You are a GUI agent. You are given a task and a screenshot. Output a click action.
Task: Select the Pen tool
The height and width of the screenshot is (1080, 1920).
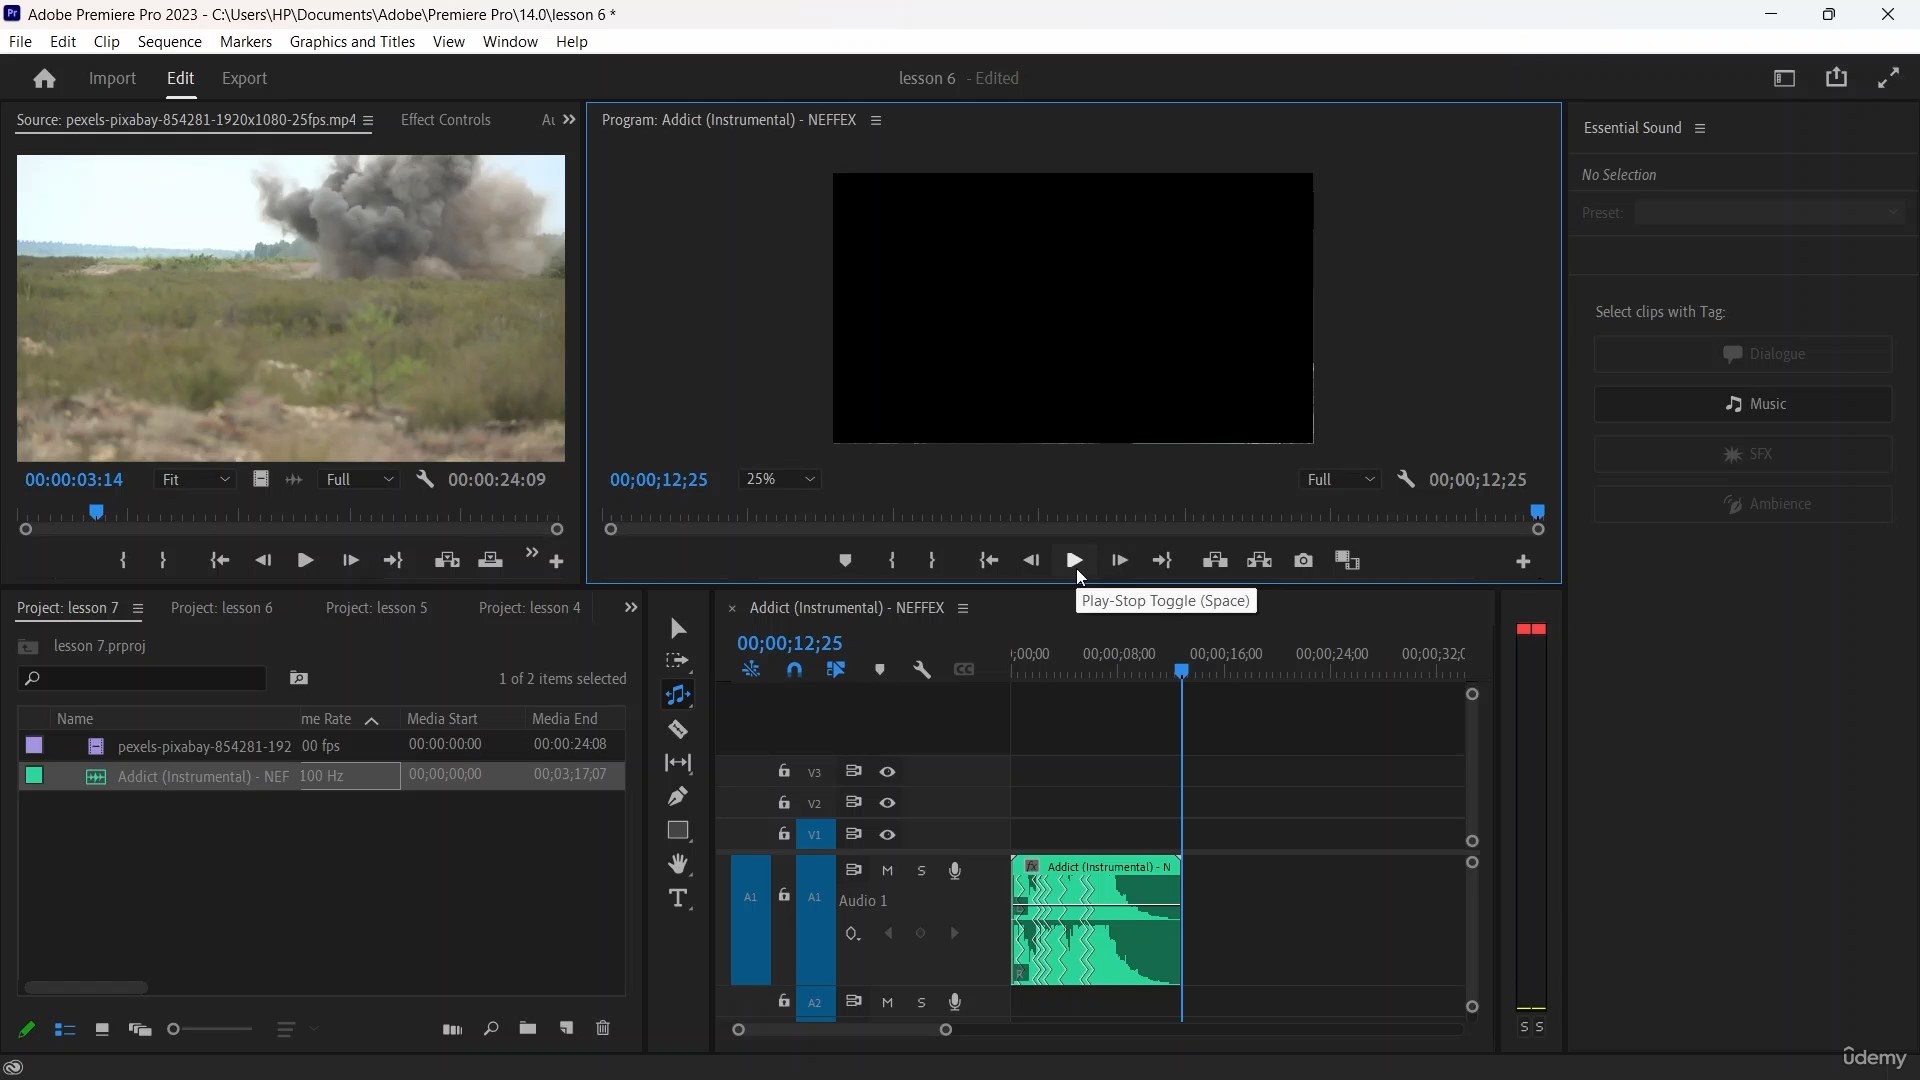[678, 797]
